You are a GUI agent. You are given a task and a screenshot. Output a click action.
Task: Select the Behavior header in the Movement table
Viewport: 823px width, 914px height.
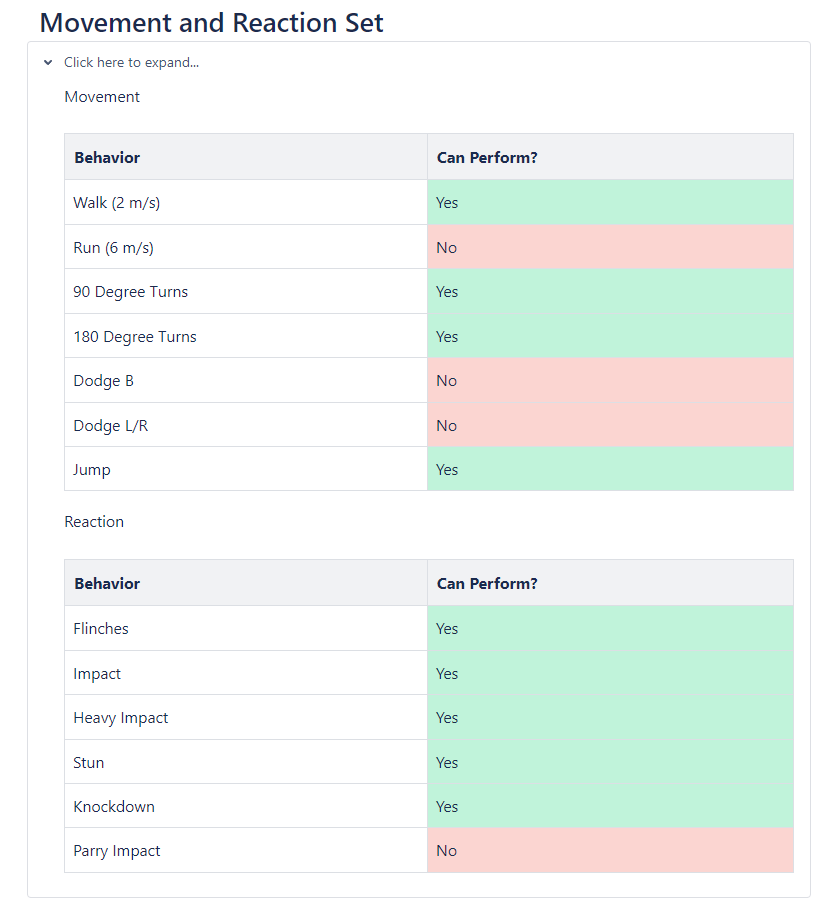click(x=107, y=158)
